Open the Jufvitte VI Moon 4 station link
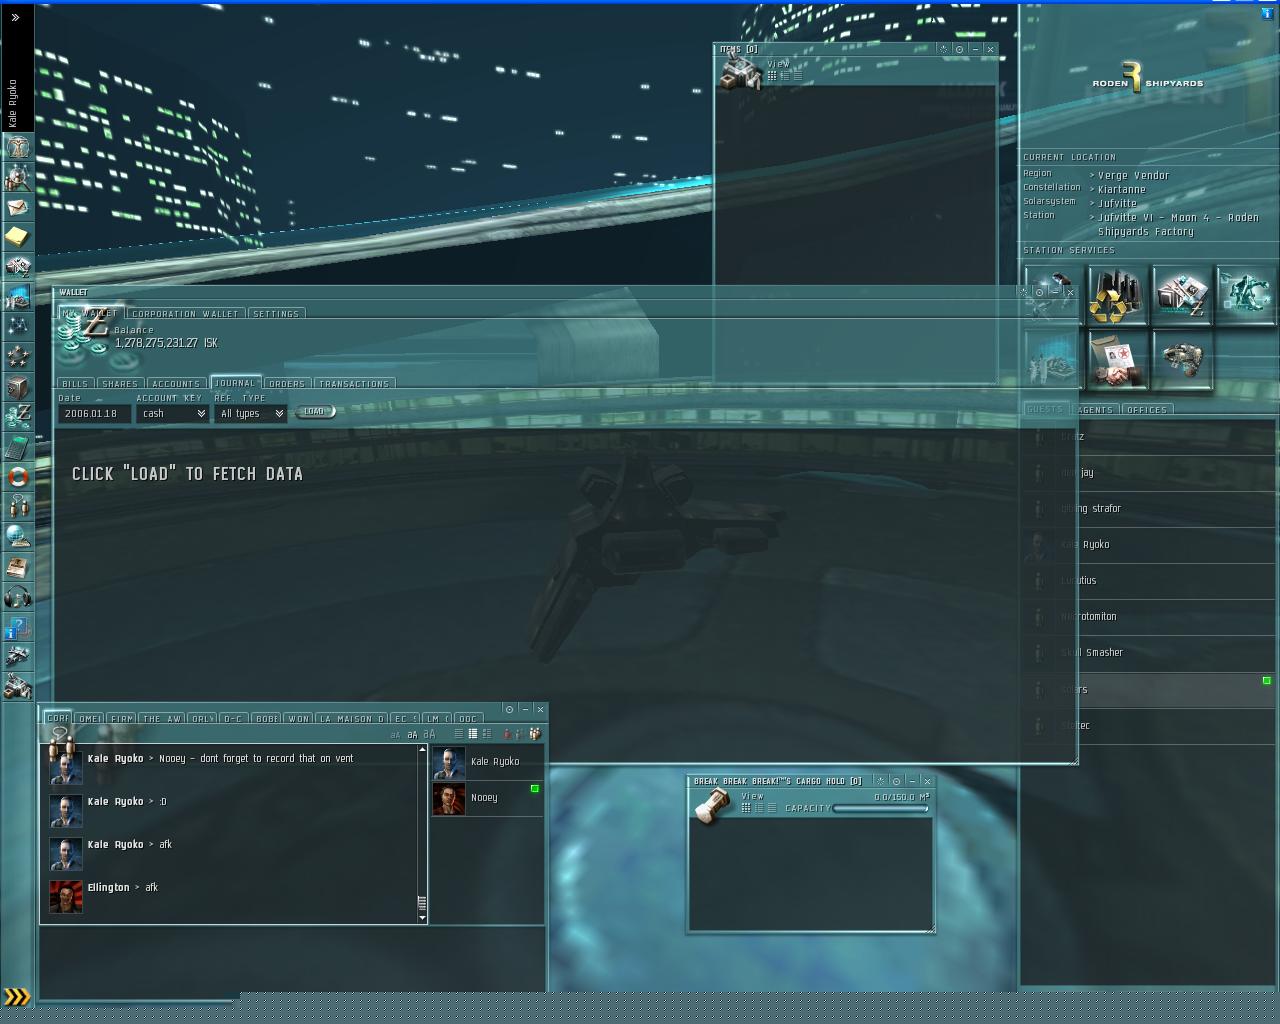Image resolution: width=1280 pixels, height=1024 pixels. tap(1179, 224)
